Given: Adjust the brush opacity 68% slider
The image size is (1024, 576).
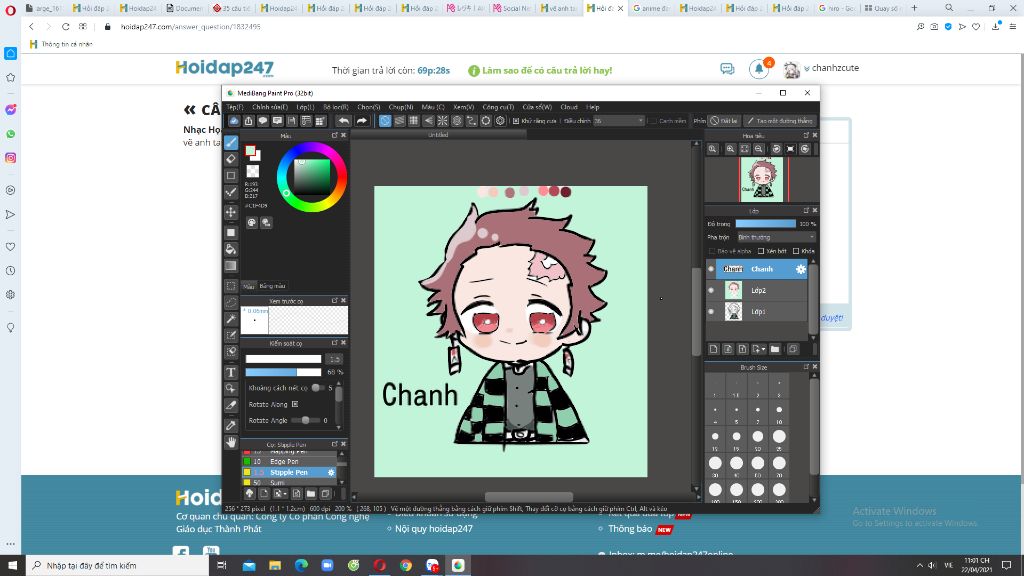Looking at the screenshot, I should [283, 372].
